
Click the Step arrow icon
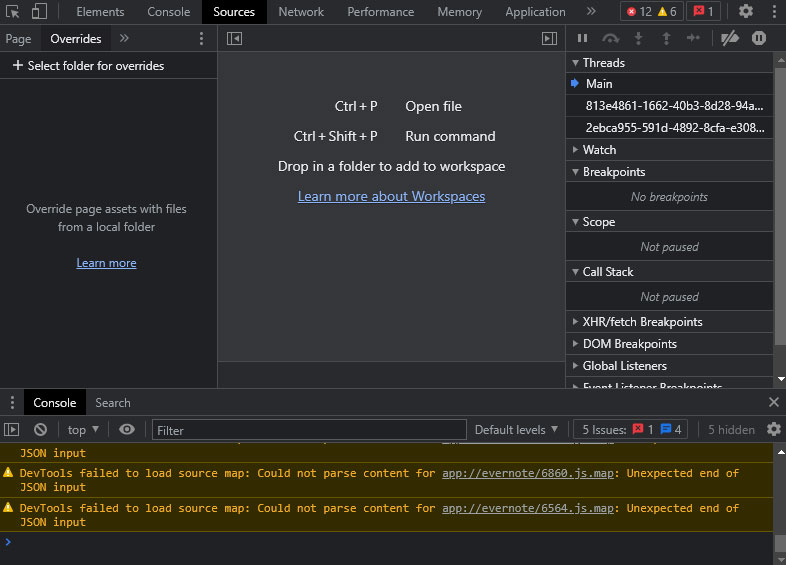click(x=693, y=38)
